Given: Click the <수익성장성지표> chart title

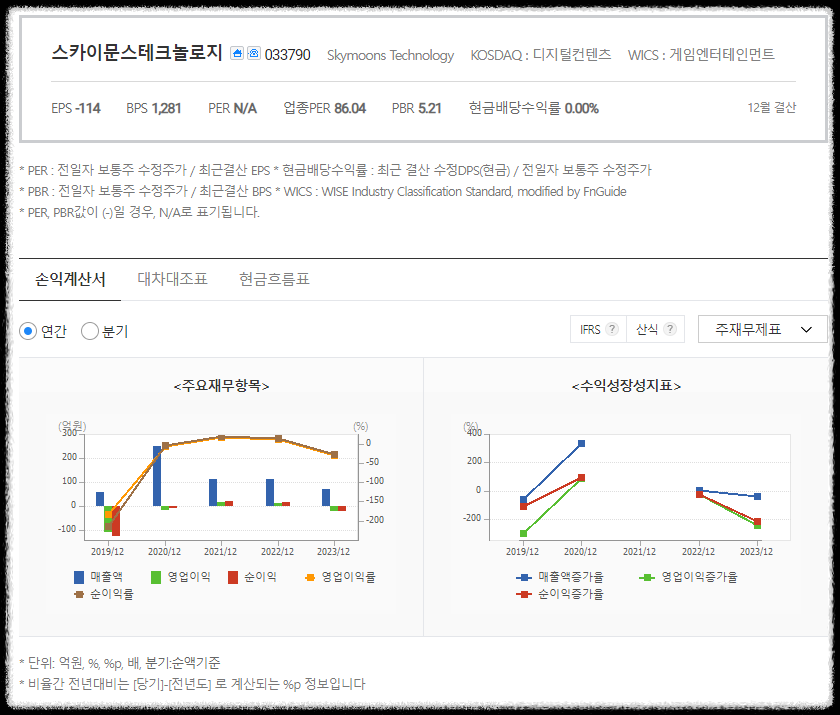Looking at the screenshot, I should click(626, 386).
